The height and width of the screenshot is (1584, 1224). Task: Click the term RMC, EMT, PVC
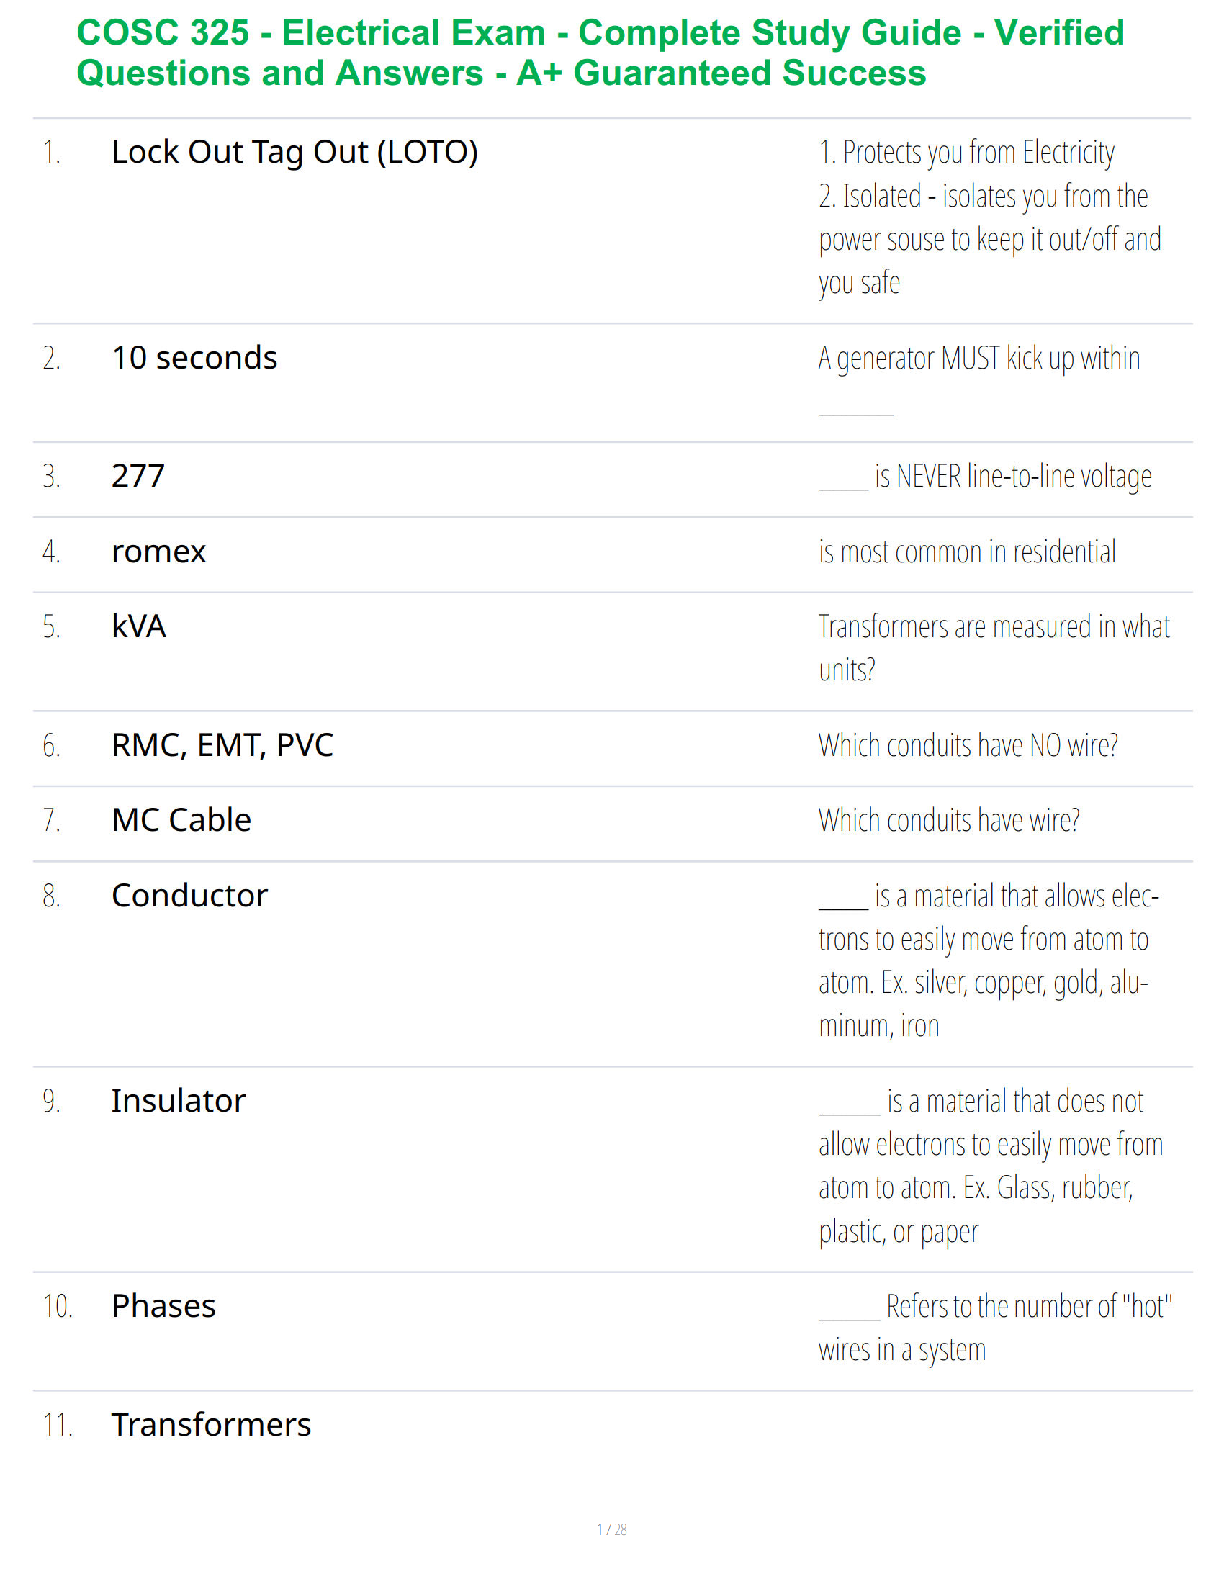222,746
